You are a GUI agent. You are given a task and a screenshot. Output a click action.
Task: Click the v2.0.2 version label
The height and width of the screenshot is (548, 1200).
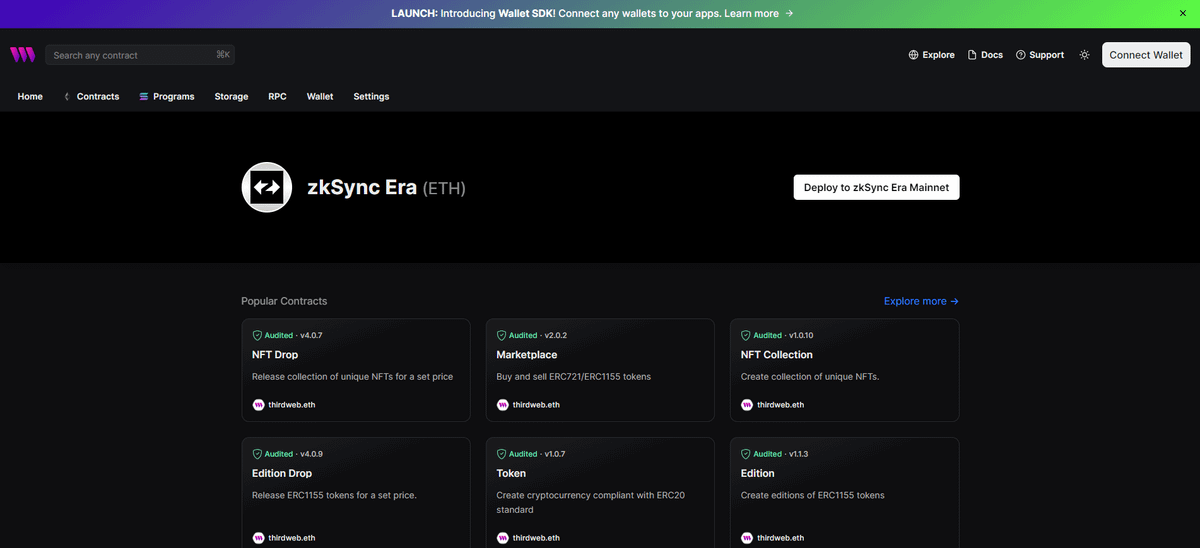click(555, 336)
